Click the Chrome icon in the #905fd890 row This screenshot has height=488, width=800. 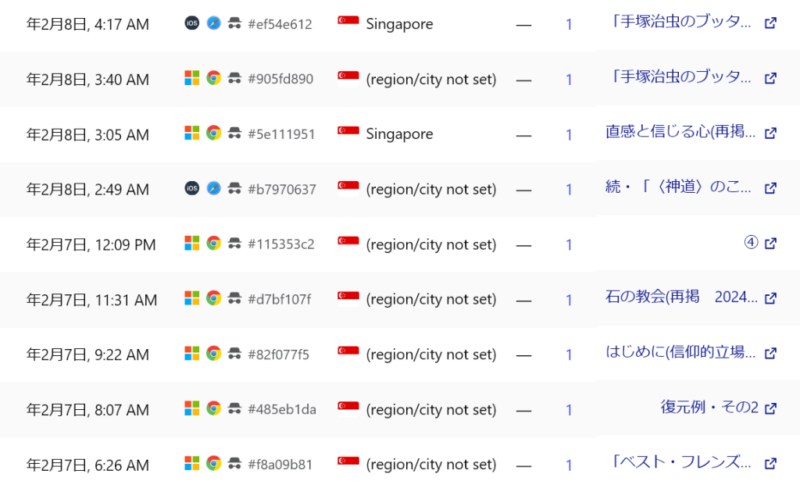(x=213, y=78)
